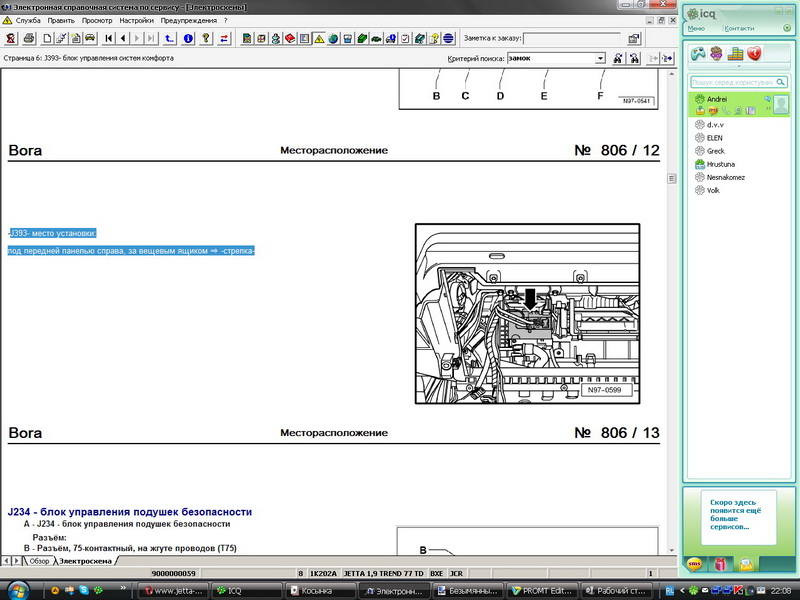Click the ICQ red heart question icon
800x600 pixels.
tap(754, 53)
